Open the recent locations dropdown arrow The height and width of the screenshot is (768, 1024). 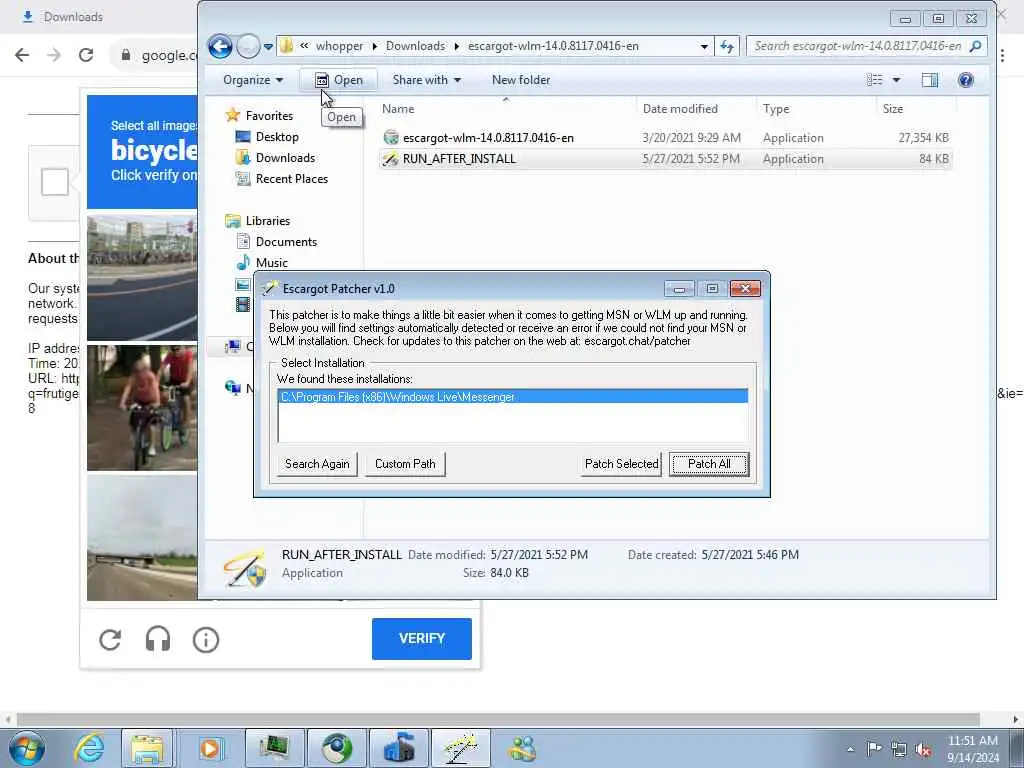click(268, 47)
